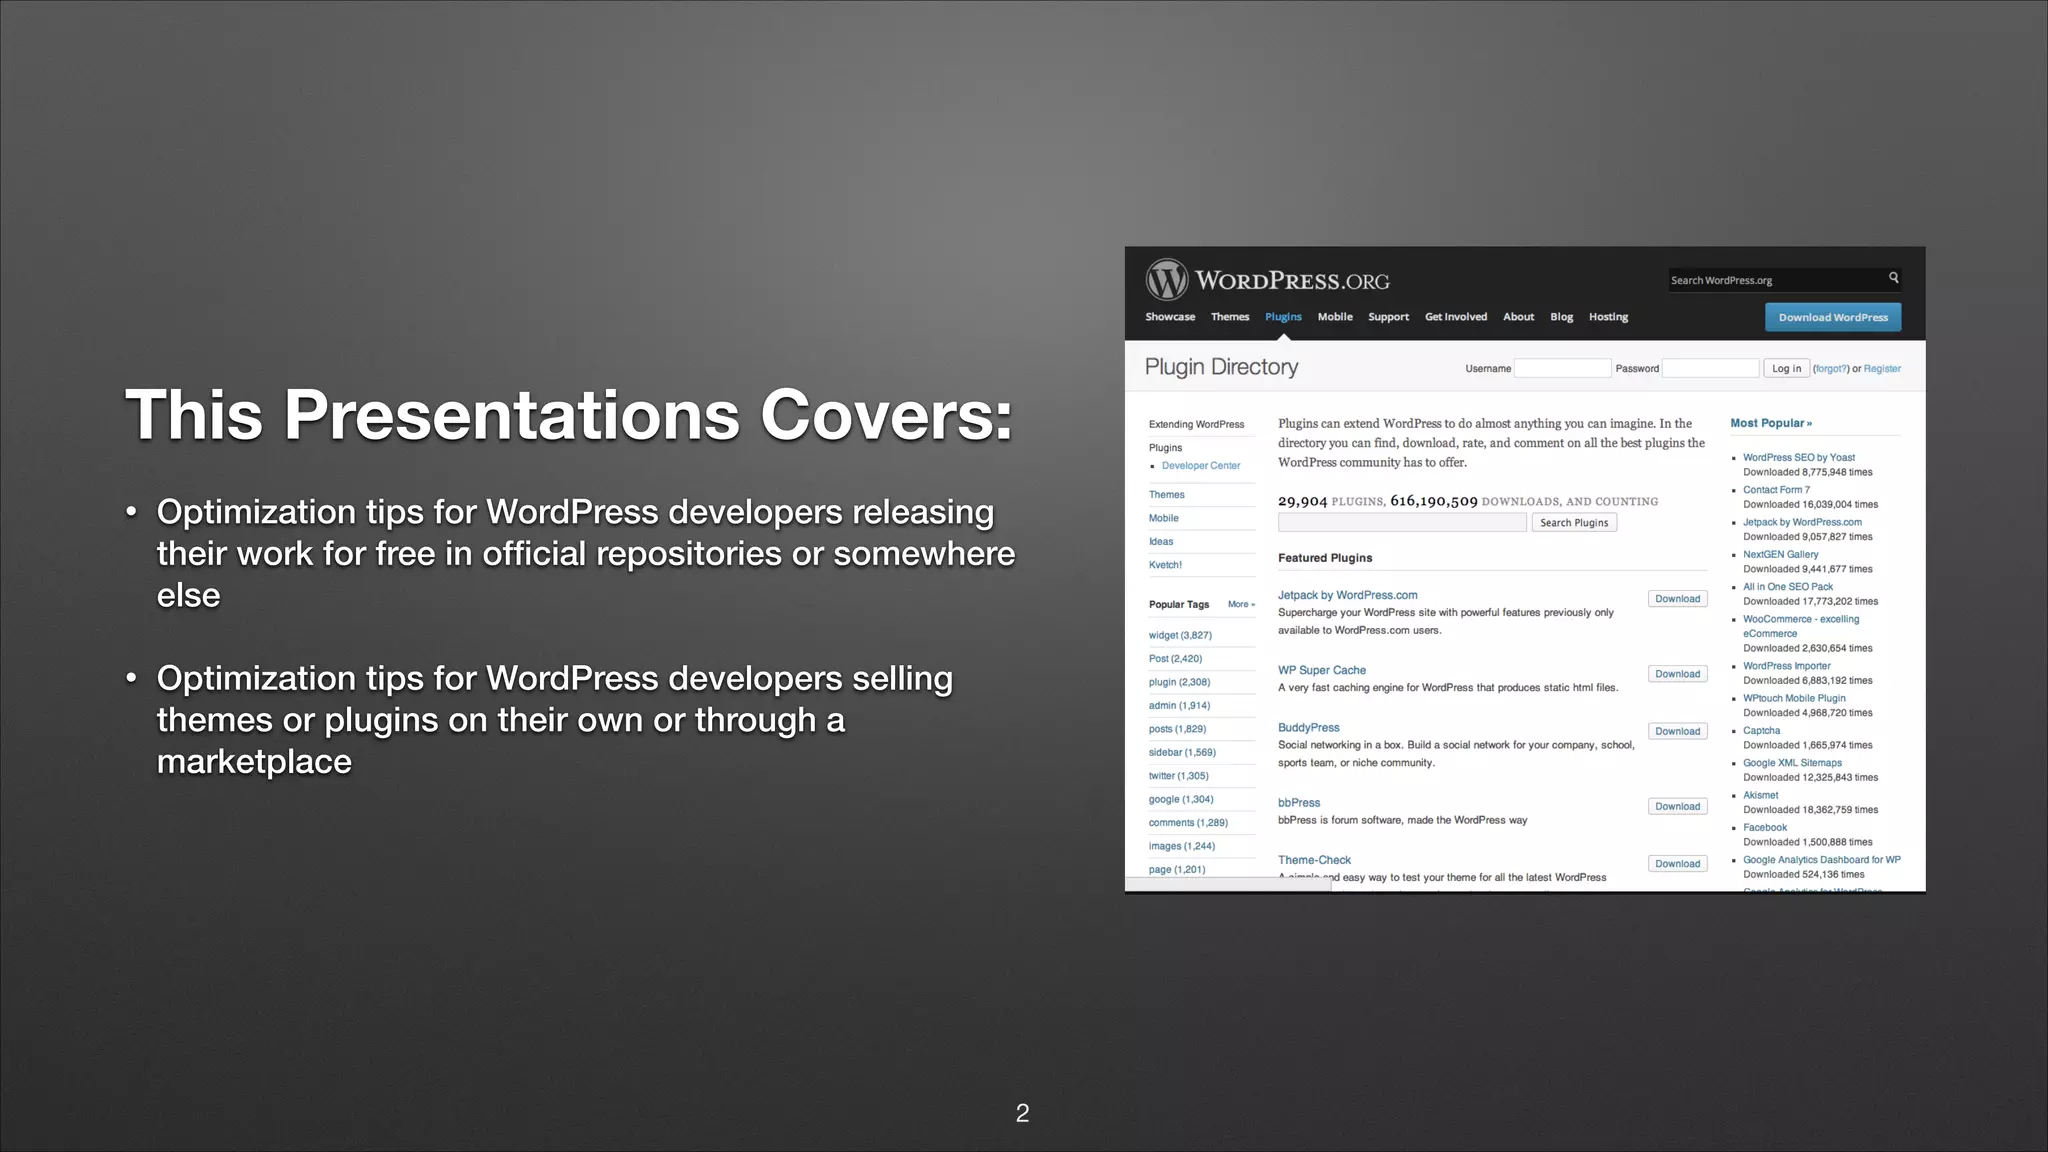The image size is (2048, 1152).
Task: Click the Download WordPress button
Action: (1832, 317)
